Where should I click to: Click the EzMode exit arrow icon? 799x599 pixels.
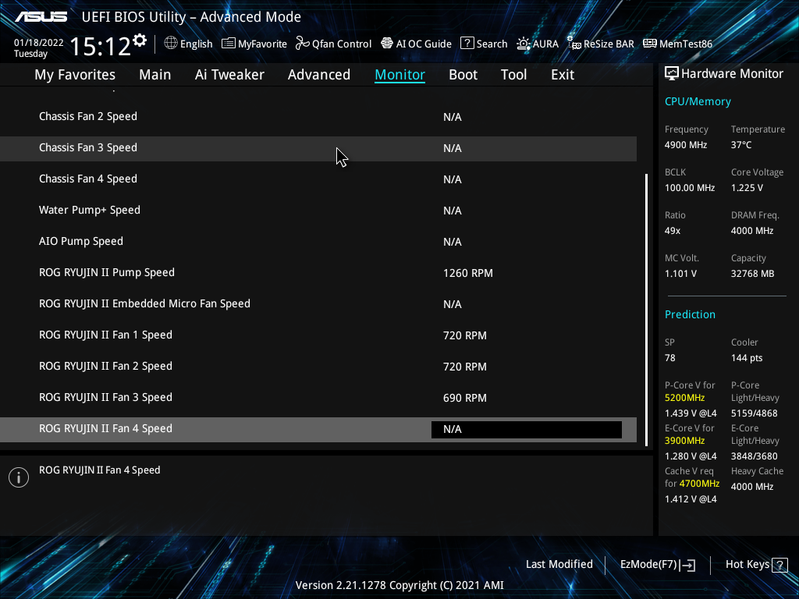pyautogui.click(x=687, y=565)
